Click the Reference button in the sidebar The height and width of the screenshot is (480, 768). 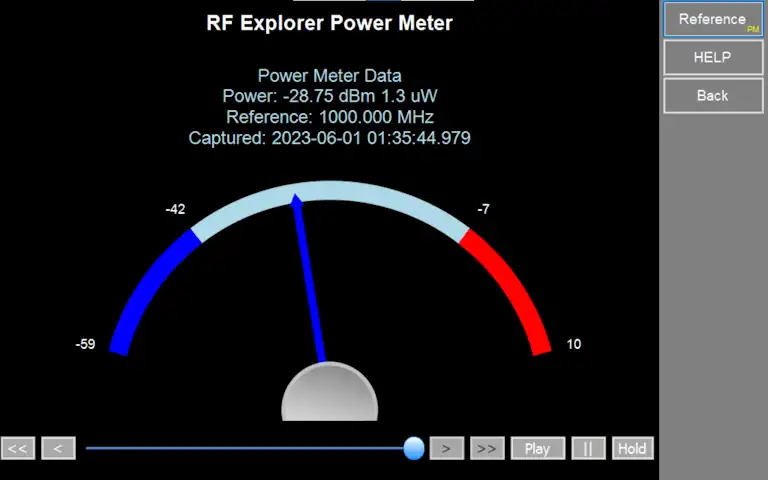click(x=712, y=19)
